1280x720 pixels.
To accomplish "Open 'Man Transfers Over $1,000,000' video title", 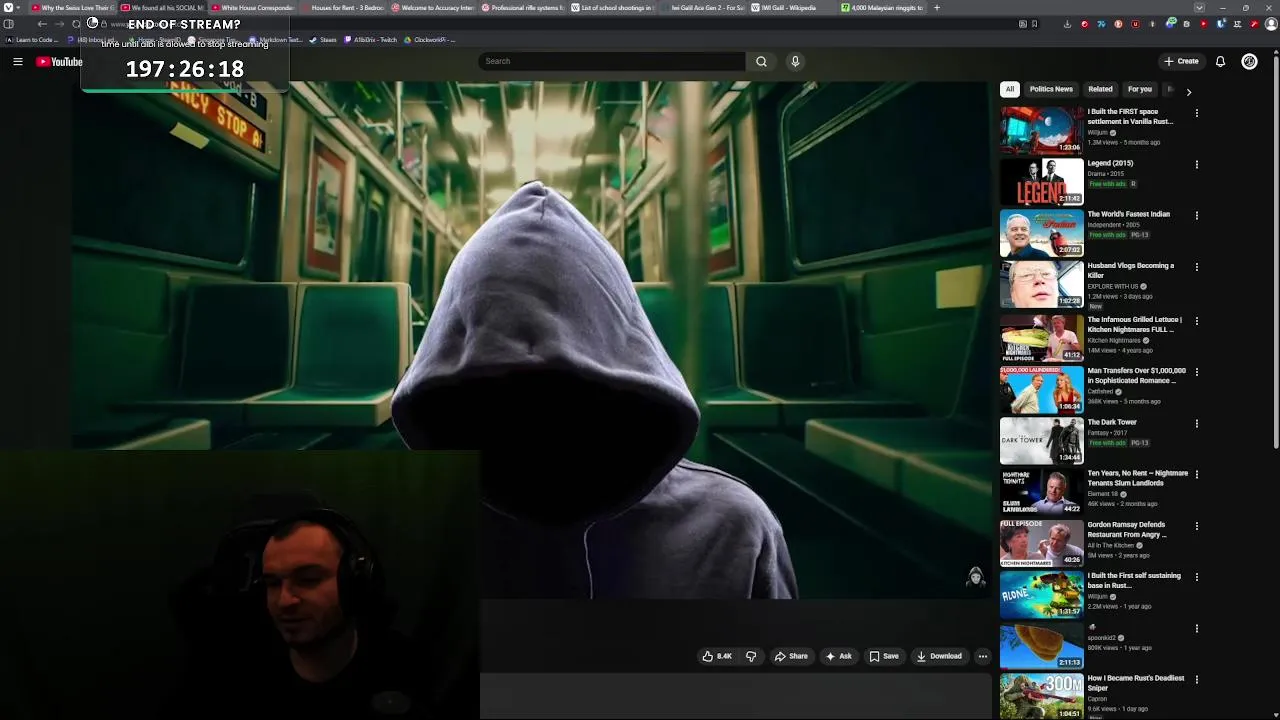I will pos(1137,376).
